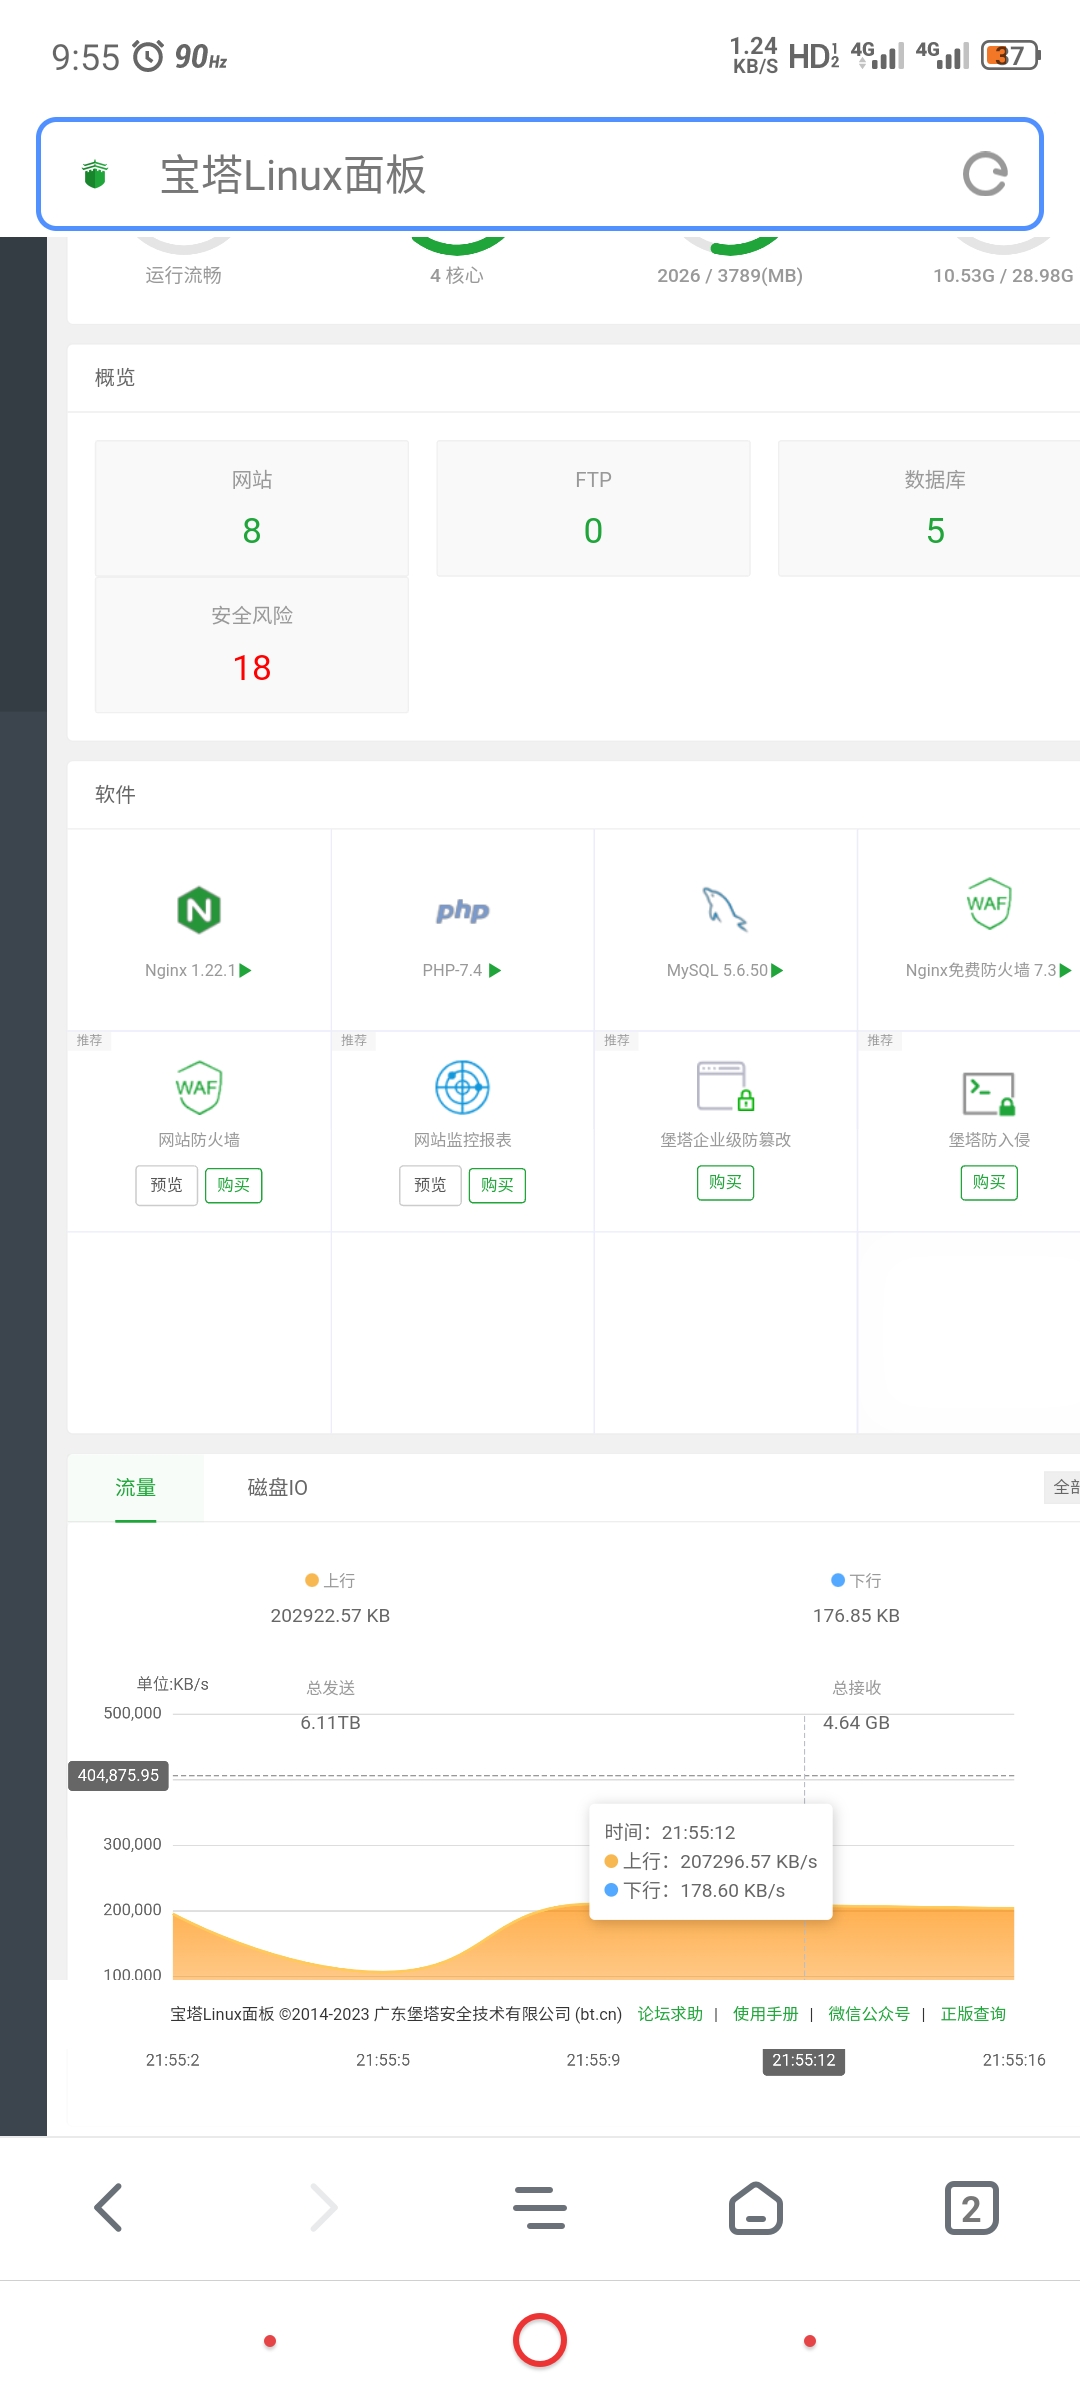1080x2400 pixels.
Task: Click green play arrow beside PHP-7.4
Action: pyautogui.click(x=495, y=970)
